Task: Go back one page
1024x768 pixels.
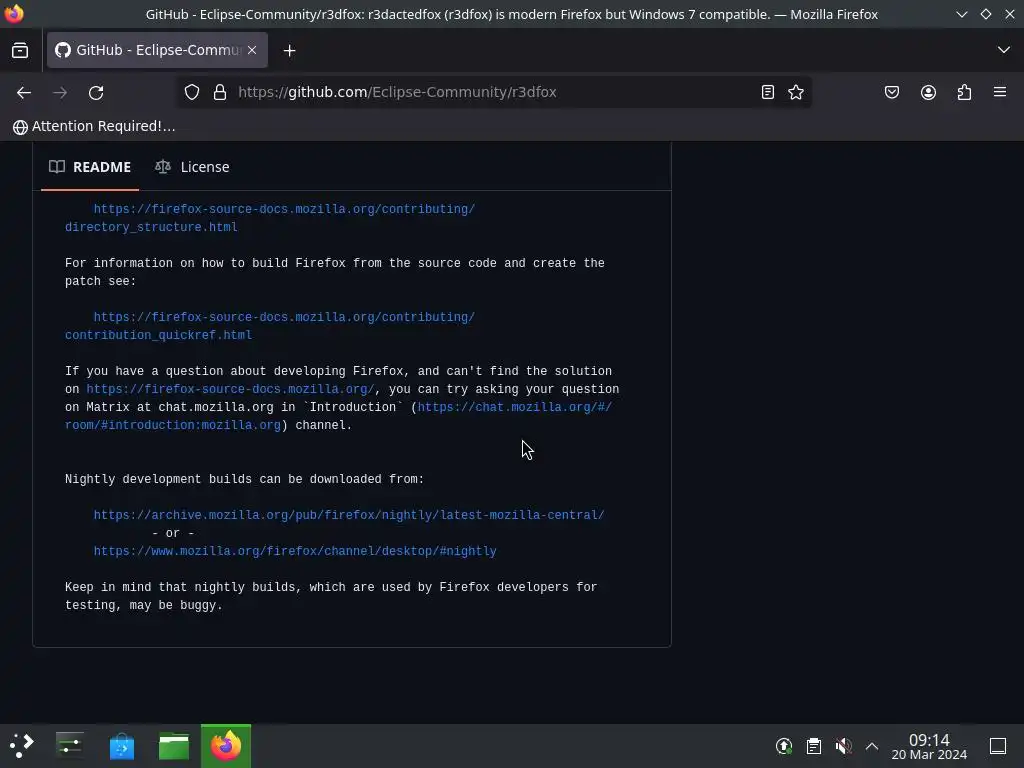Action: point(24,93)
